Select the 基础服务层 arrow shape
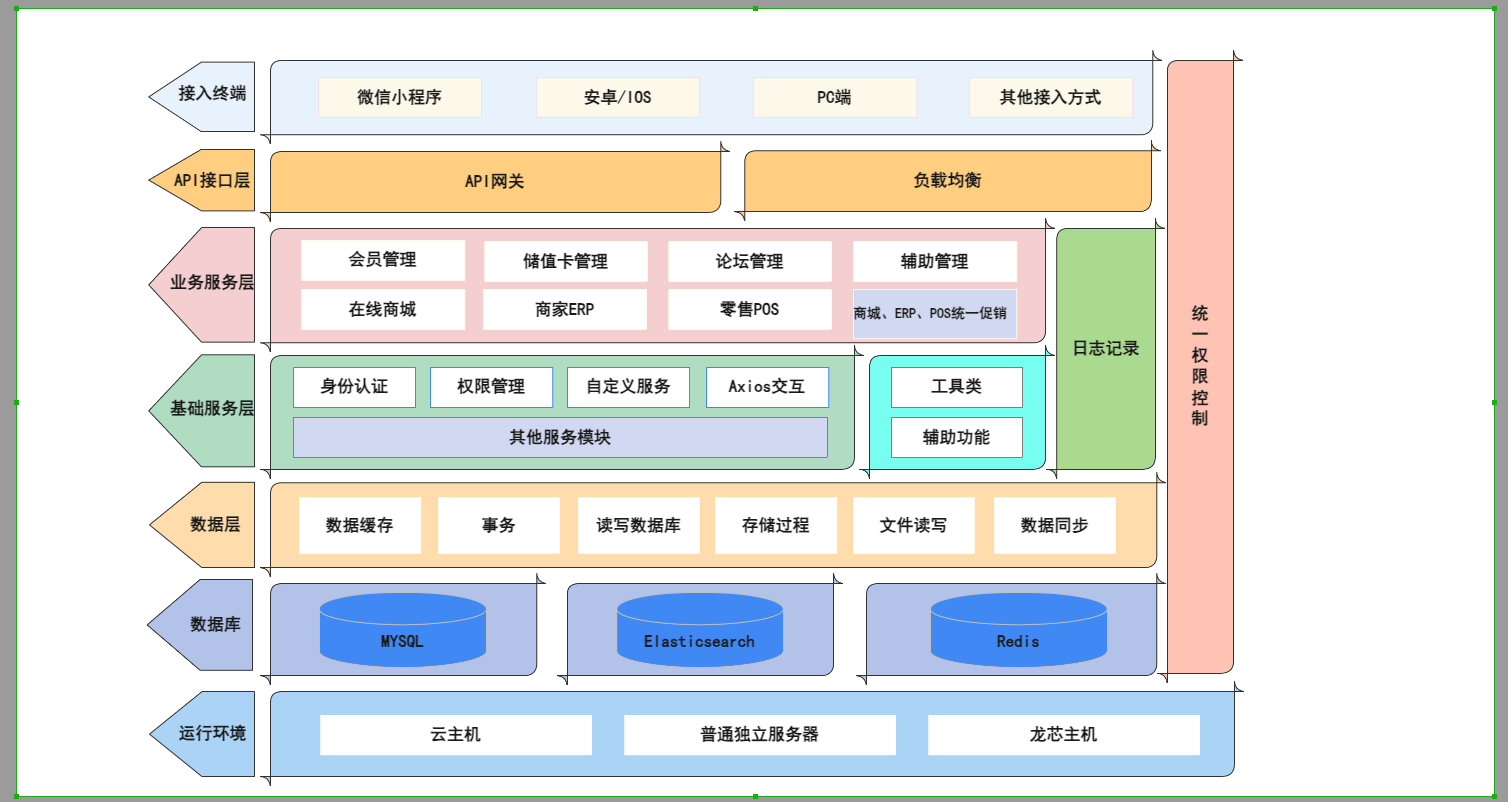Screen dimensions: 1508x802 pyautogui.click(x=202, y=410)
